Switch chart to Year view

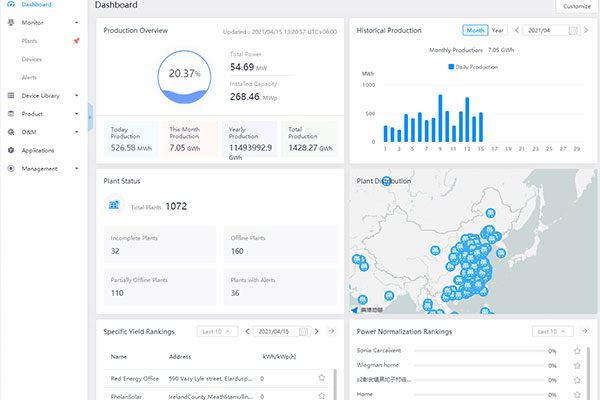(497, 31)
